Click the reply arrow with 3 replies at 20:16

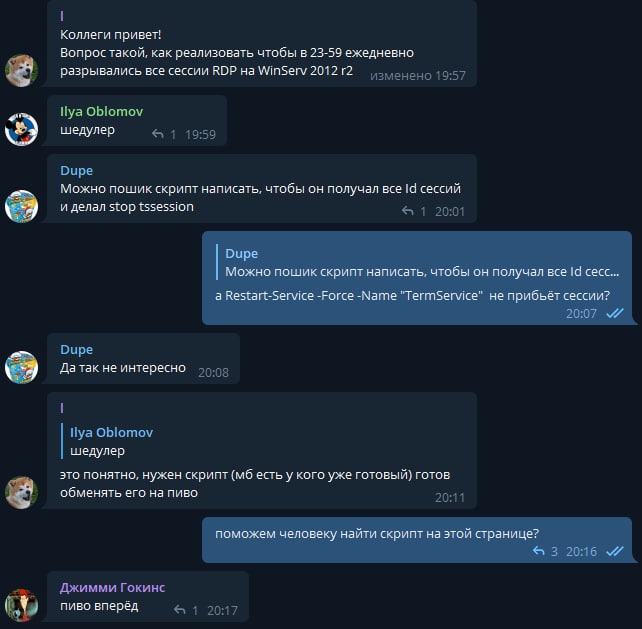[539, 551]
